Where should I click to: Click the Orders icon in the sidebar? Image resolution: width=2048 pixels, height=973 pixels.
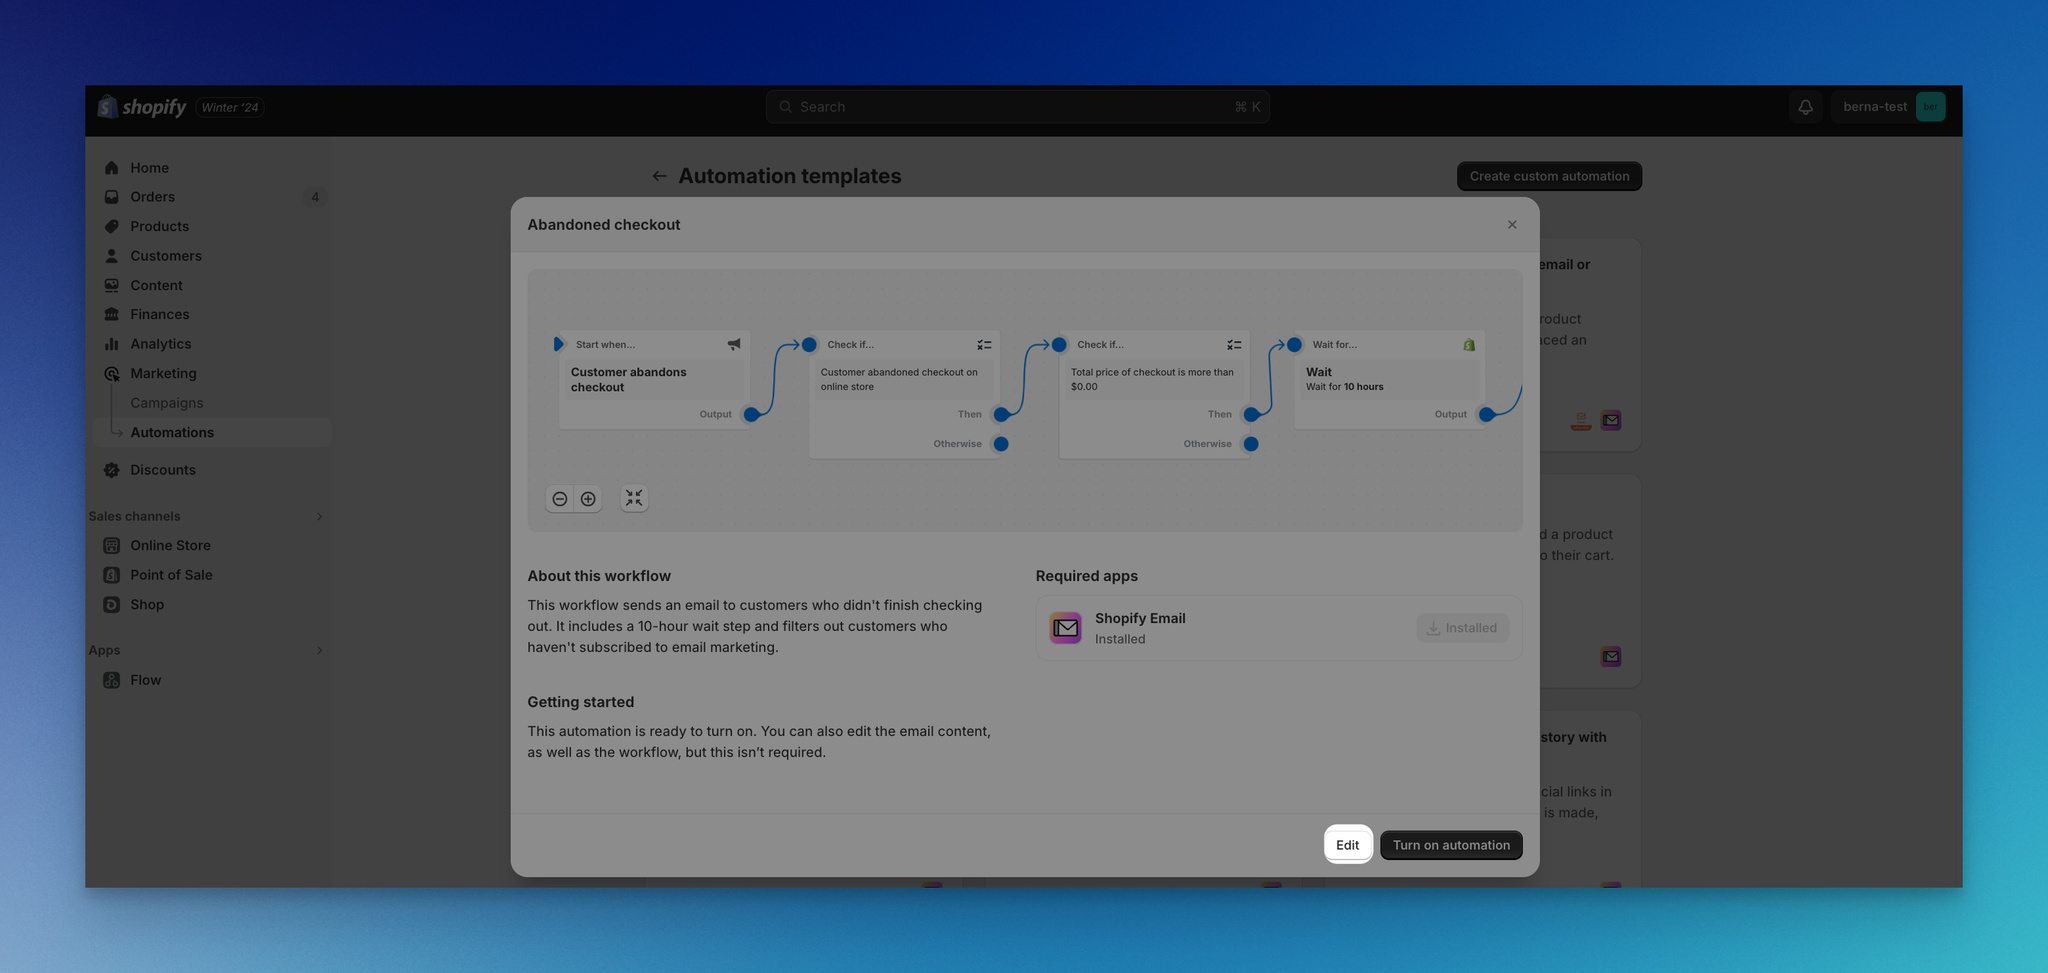click(x=112, y=197)
